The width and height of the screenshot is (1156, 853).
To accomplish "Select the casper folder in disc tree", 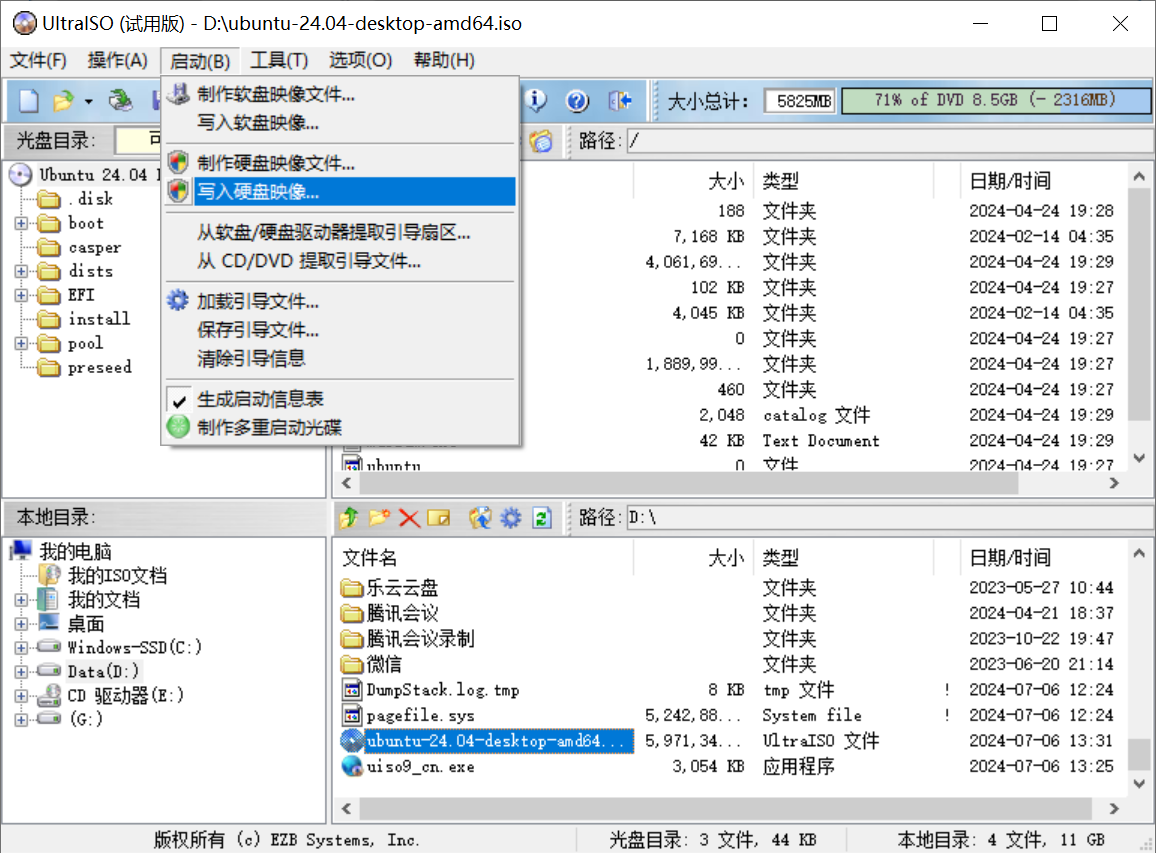I will (x=94, y=247).
